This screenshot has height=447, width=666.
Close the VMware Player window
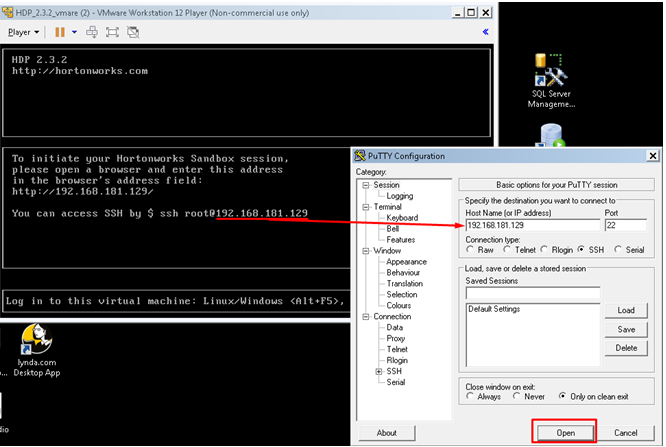tap(485, 13)
